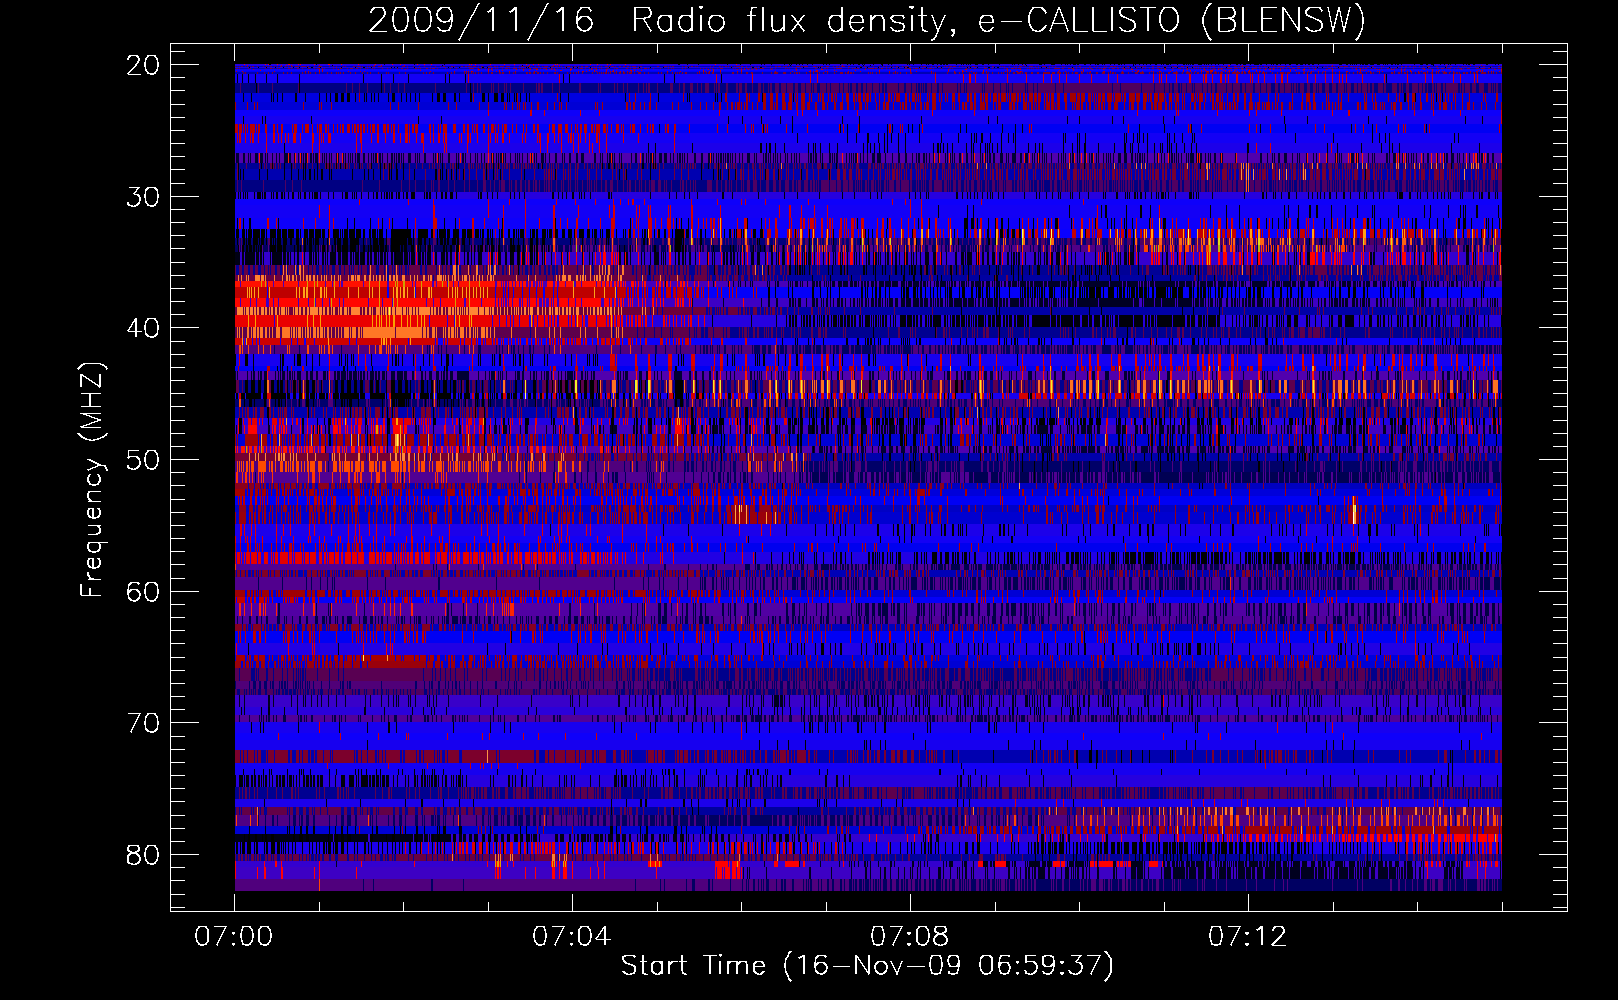Click the '30' frequency tick label
This screenshot has height=1000, width=1618.
[x=143, y=197]
